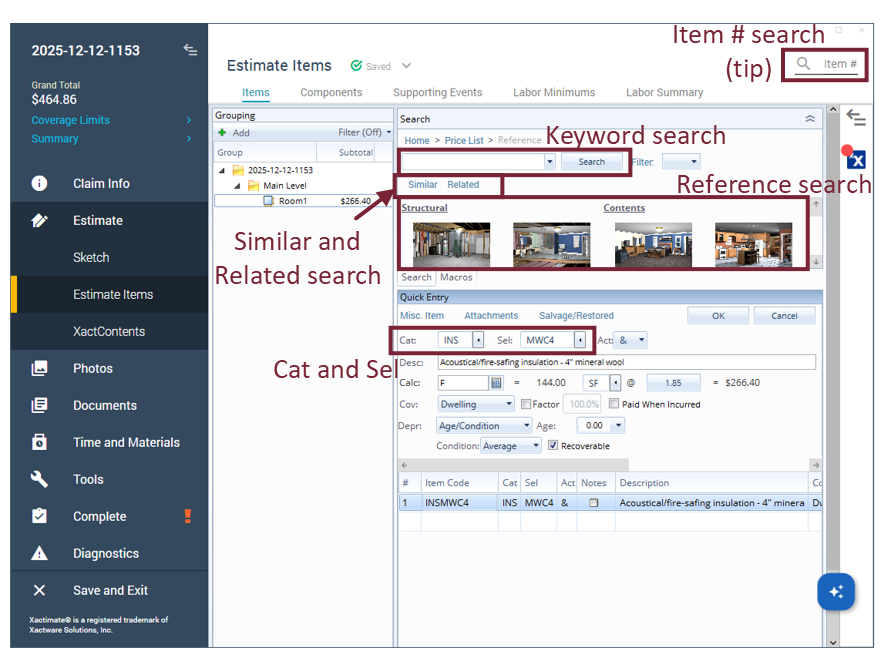Enable the Factor checkbox
This screenshot has height=658, width=896.
click(x=526, y=405)
